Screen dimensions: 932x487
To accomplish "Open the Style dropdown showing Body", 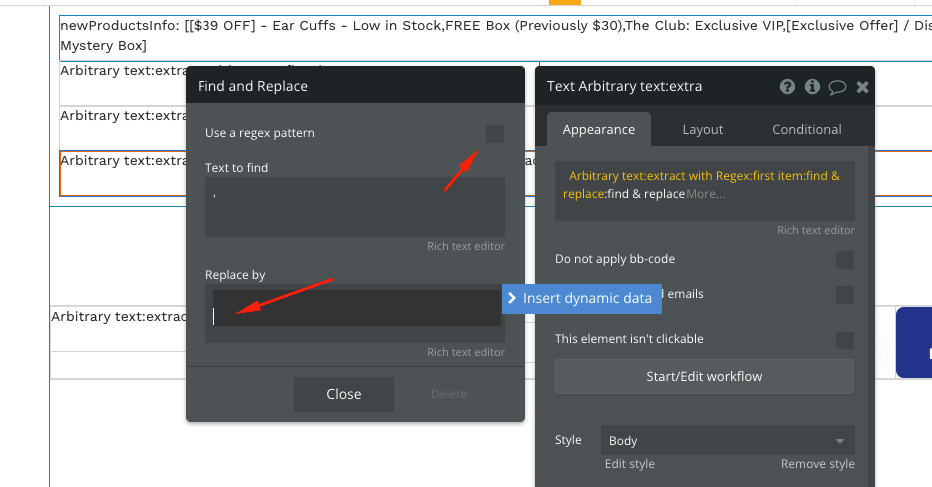I will point(727,440).
